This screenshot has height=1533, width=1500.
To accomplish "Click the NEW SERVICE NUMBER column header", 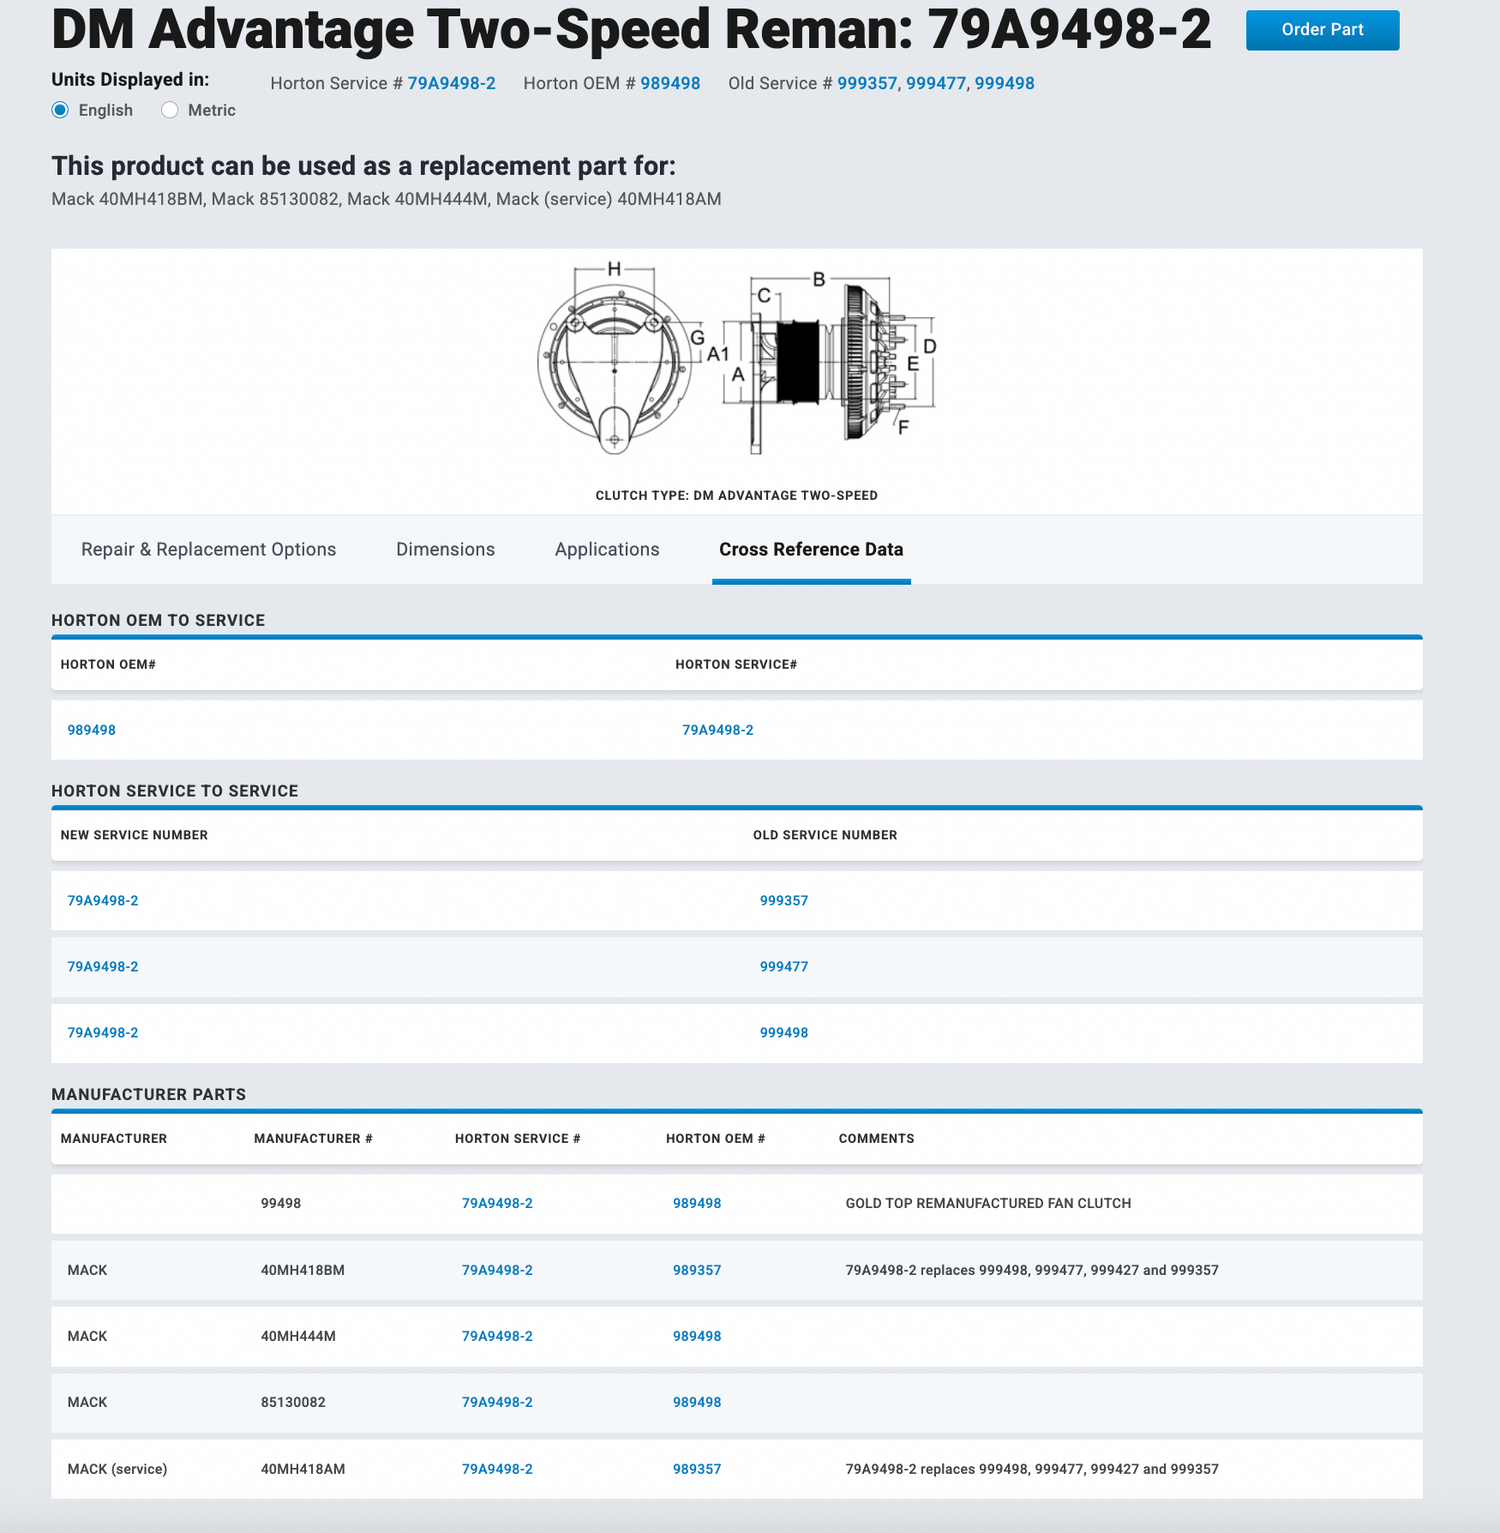I will (x=134, y=835).
